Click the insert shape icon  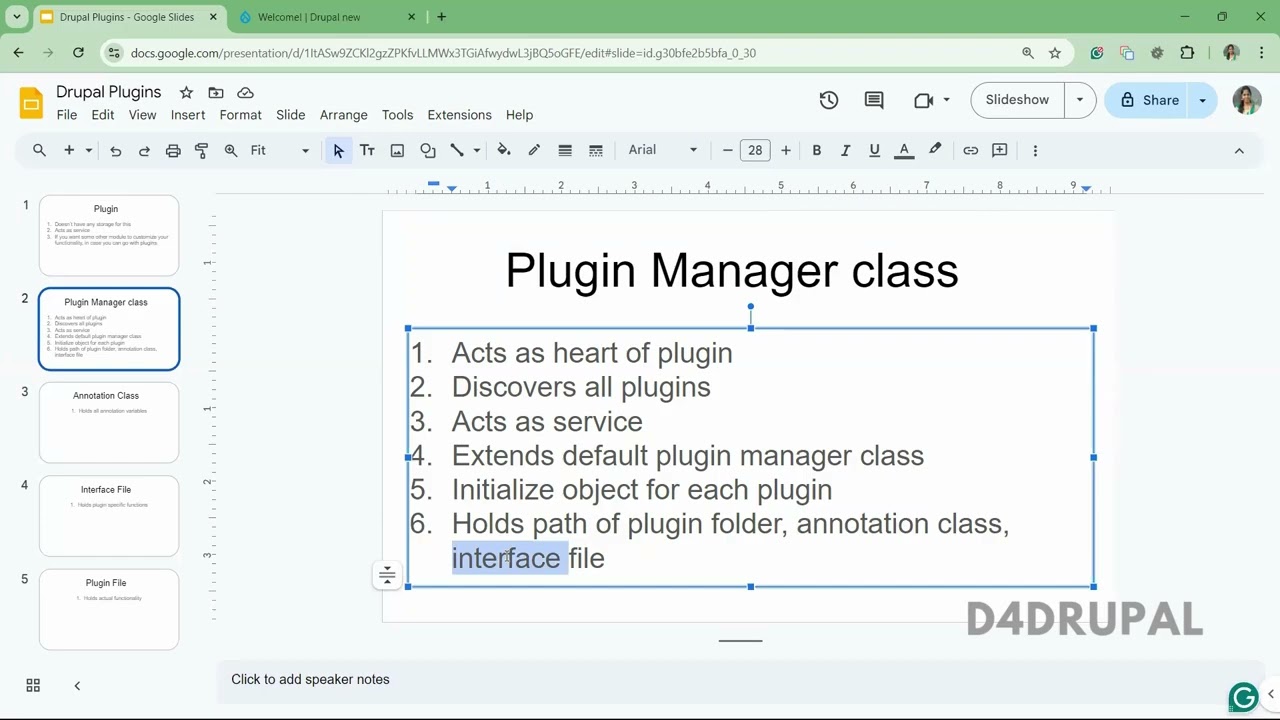427,150
